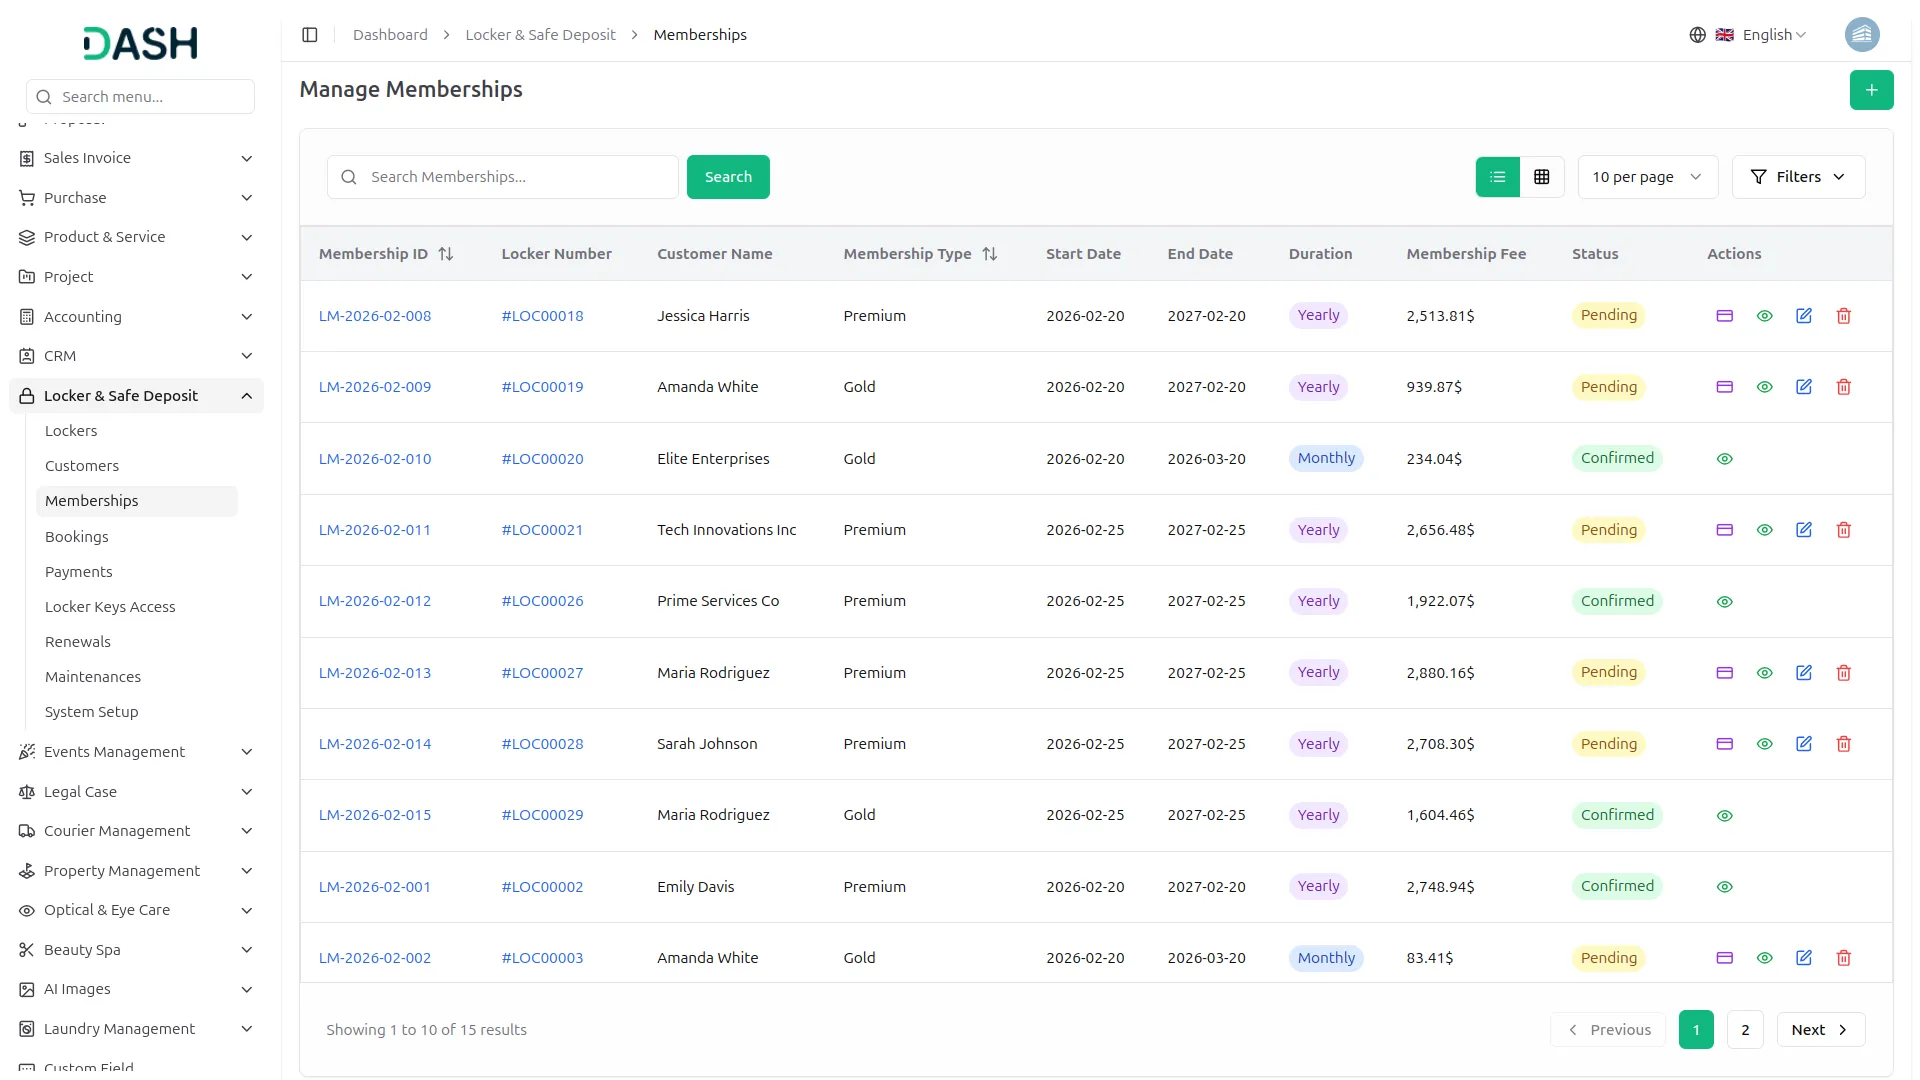Go to page 2 of results
This screenshot has width=1920, height=1080.
(1745, 1029)
